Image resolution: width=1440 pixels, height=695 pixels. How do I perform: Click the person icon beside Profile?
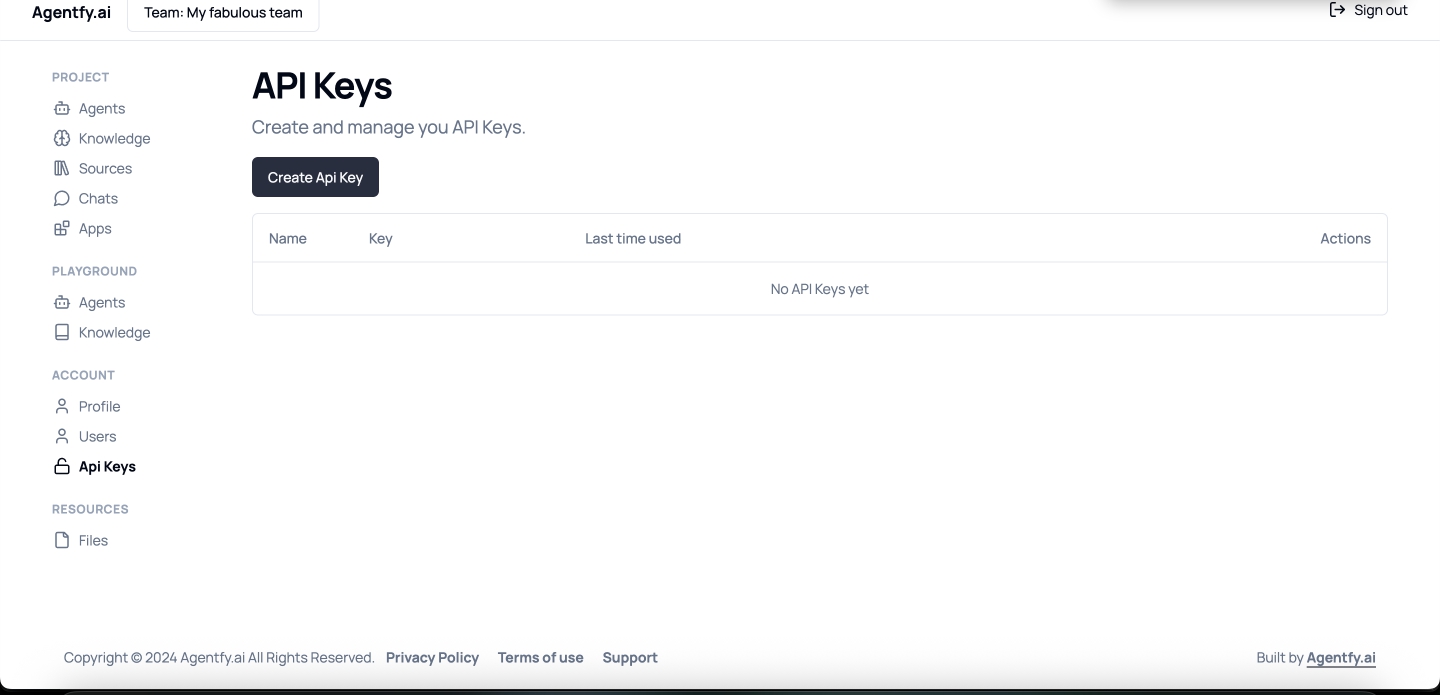62,406
